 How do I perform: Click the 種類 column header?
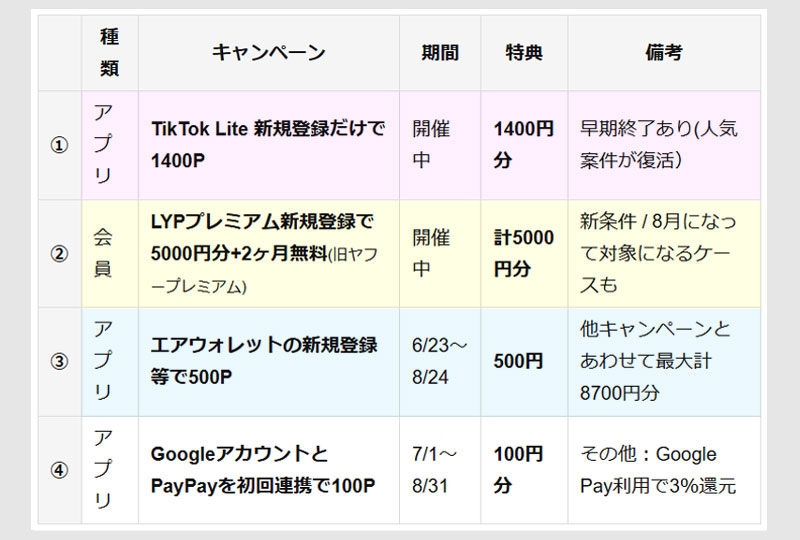click(110, 53)
